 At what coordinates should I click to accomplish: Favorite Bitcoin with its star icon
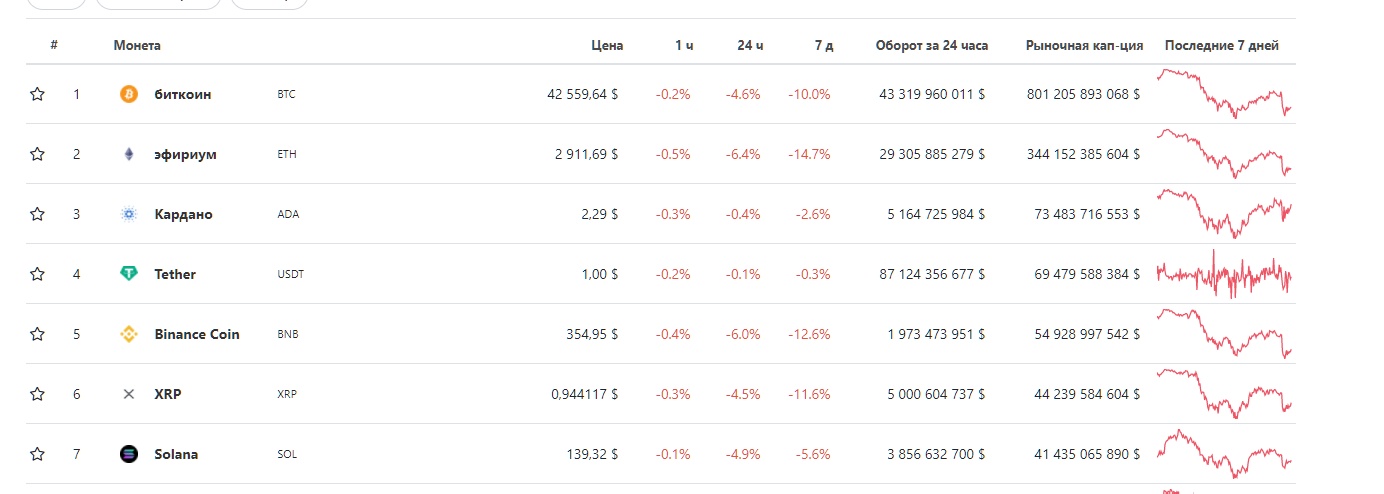[37, 94]
